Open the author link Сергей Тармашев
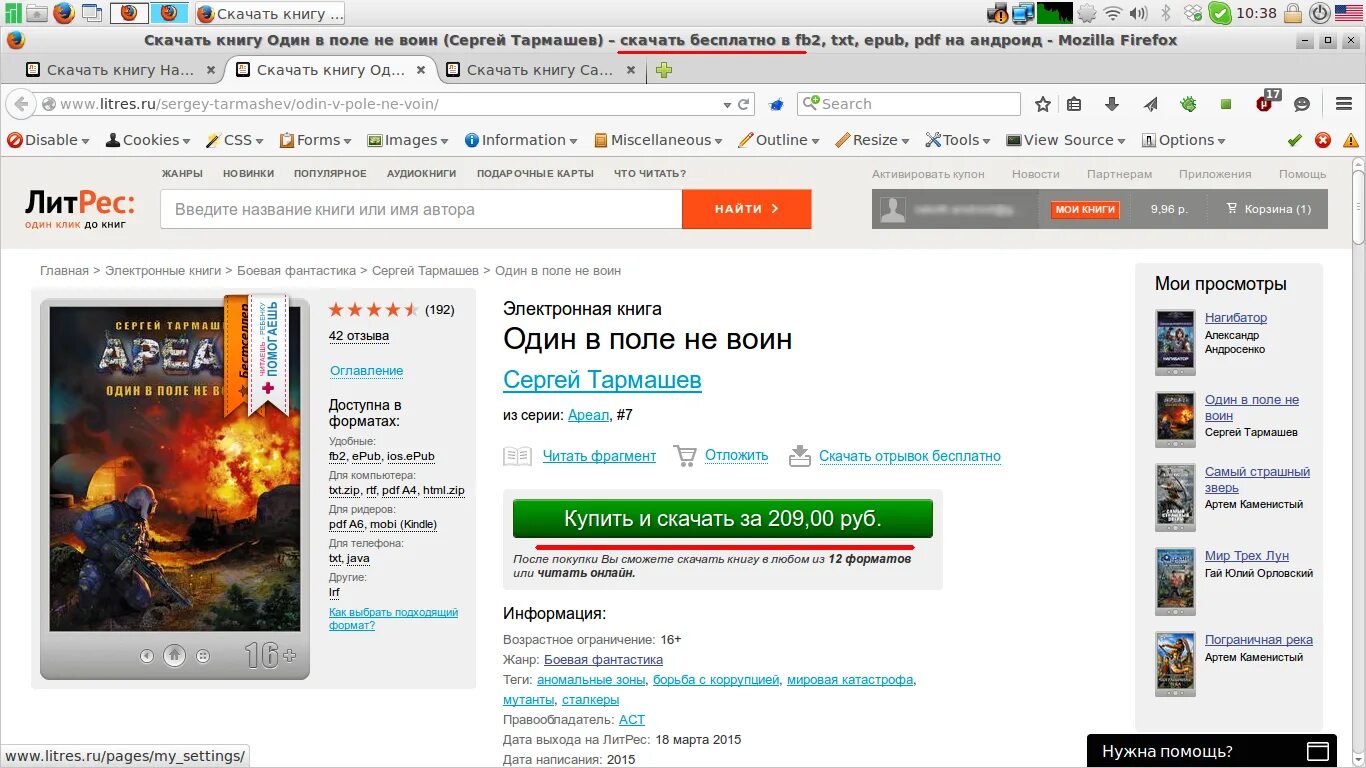Screen dimensions: 1366x768 [602, 380]
